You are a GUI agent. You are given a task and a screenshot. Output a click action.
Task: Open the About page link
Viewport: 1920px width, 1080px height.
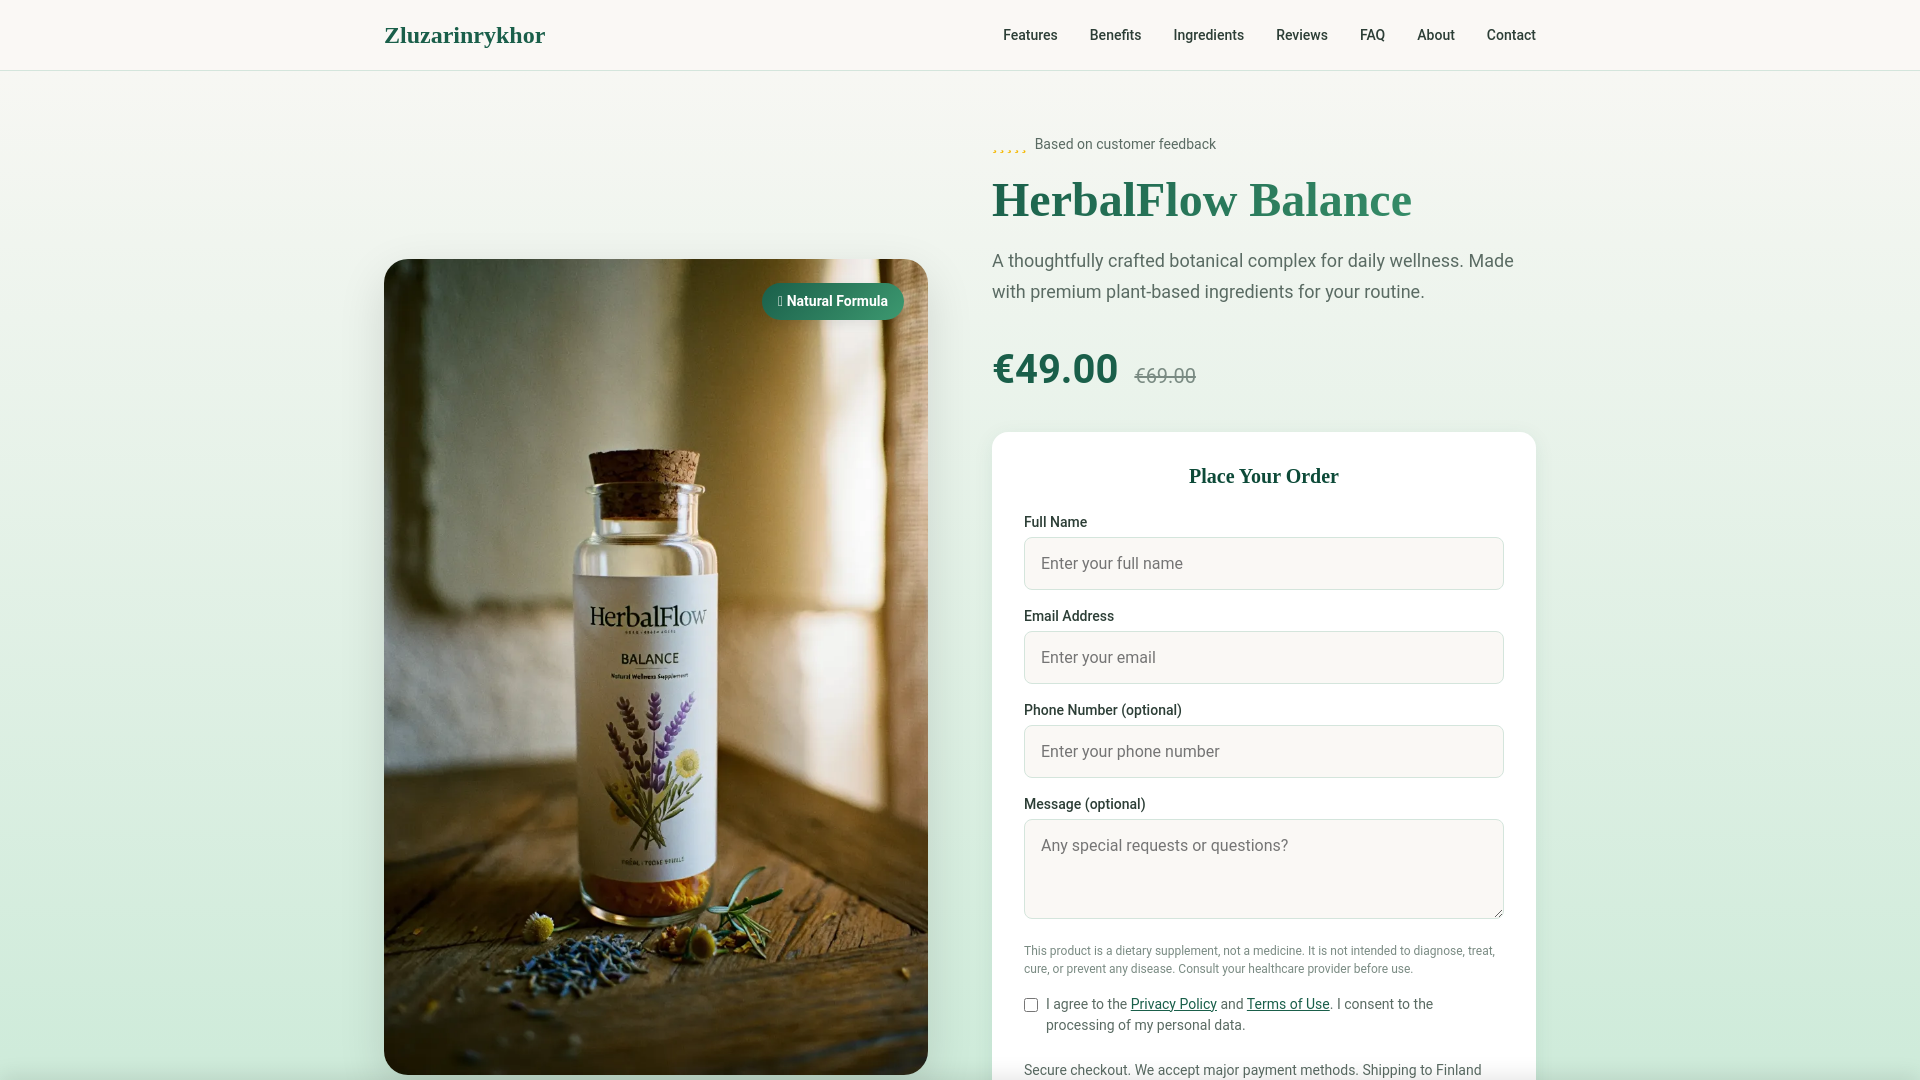(1435, 35)
